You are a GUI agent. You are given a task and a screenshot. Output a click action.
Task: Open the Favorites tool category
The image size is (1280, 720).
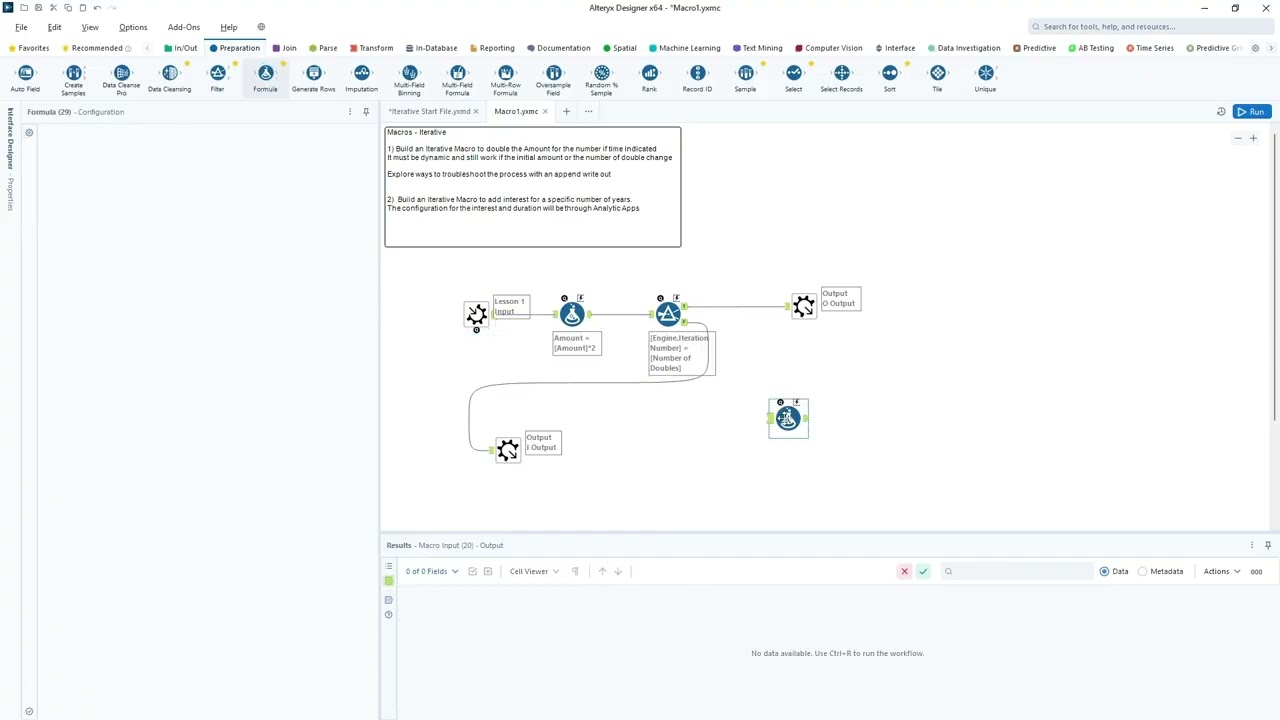point(29,48)
